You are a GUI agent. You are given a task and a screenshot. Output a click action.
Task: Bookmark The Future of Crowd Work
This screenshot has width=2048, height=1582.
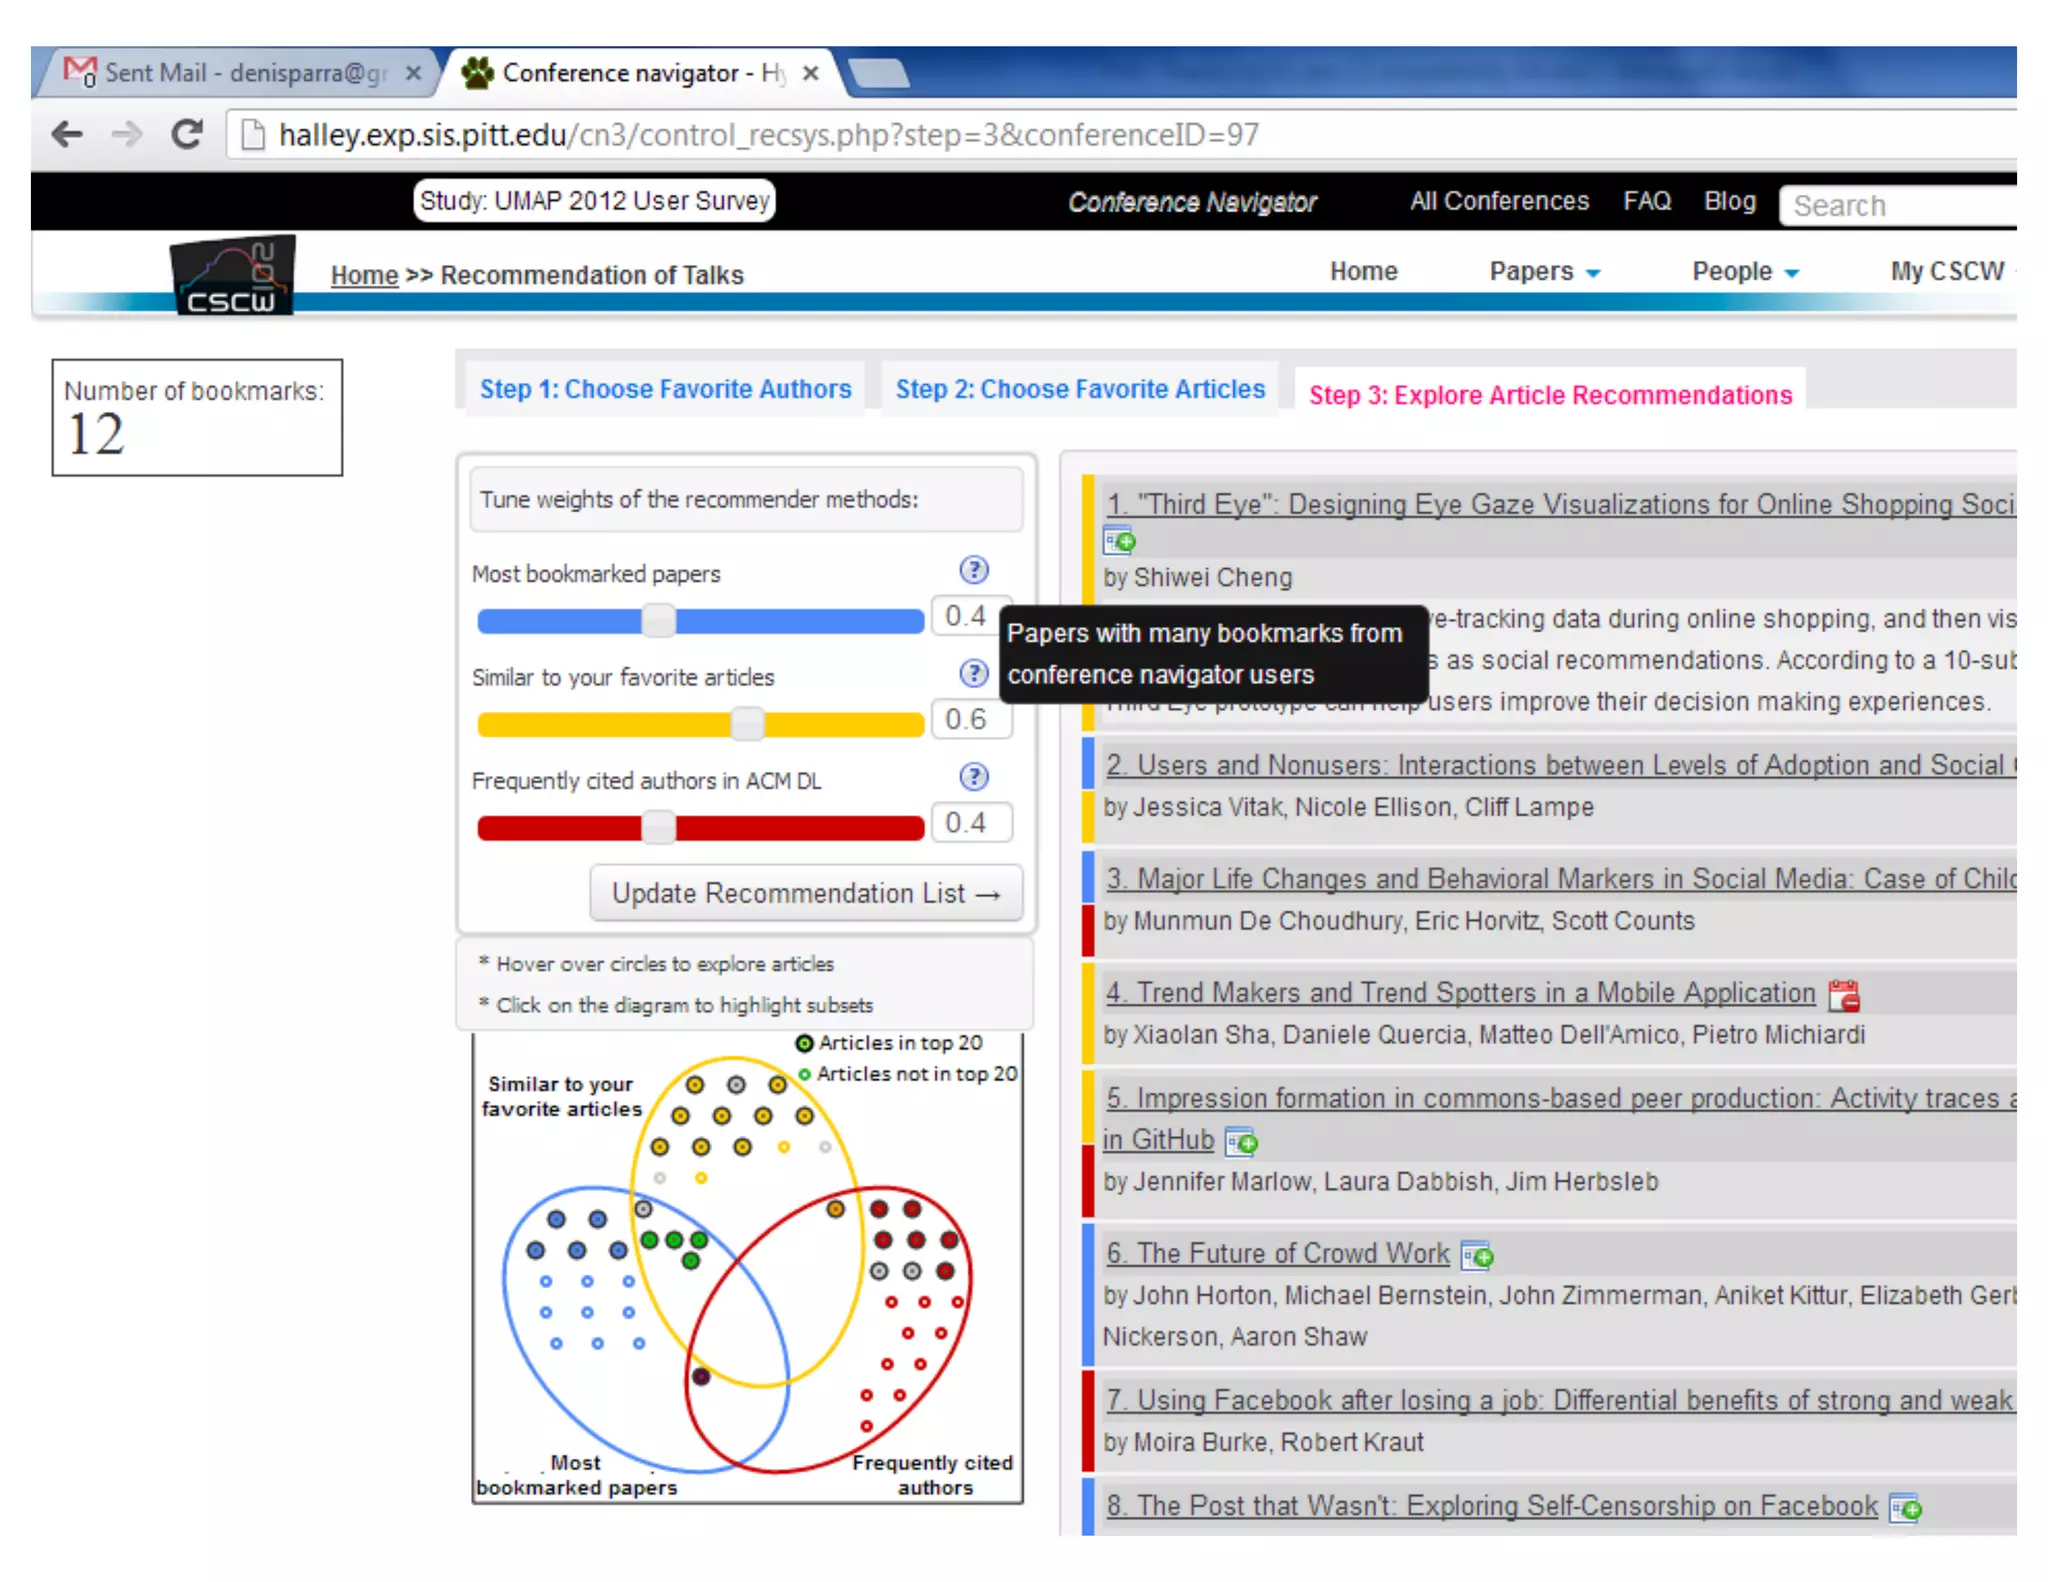coord(1477,1255)
